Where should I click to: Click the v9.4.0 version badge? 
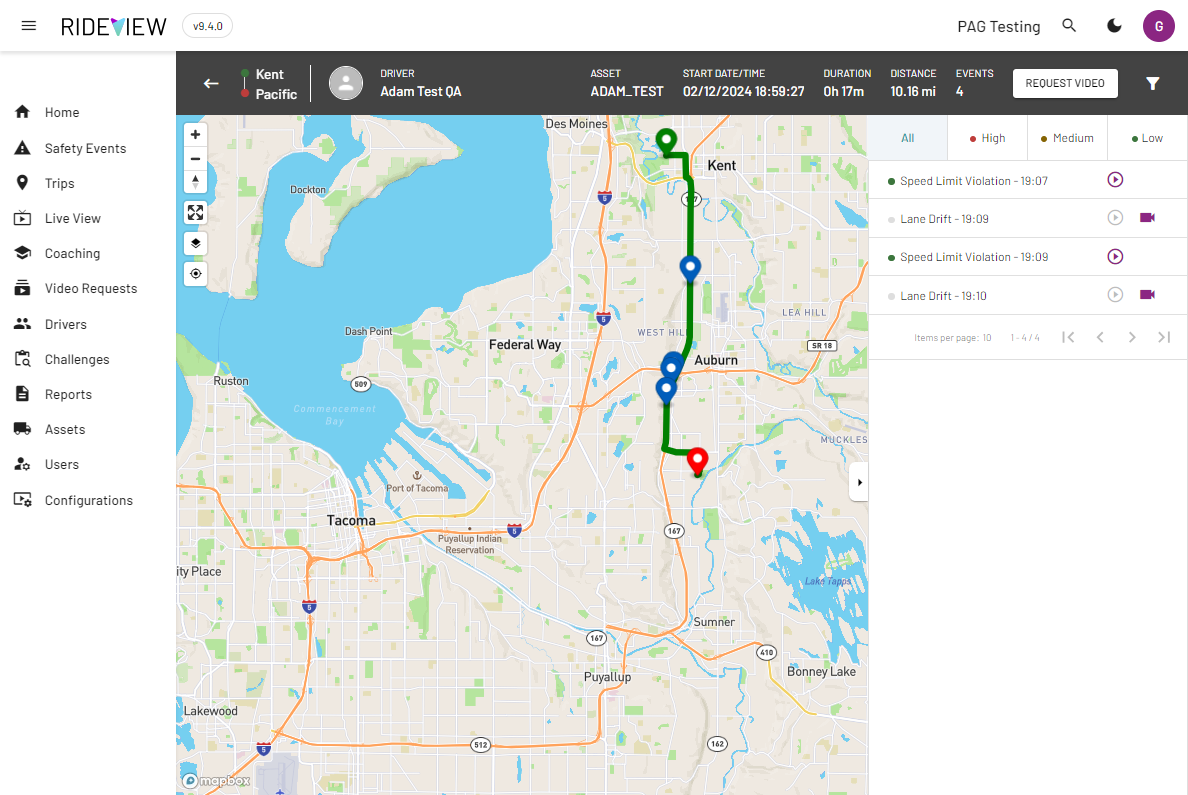pos(208,26)
